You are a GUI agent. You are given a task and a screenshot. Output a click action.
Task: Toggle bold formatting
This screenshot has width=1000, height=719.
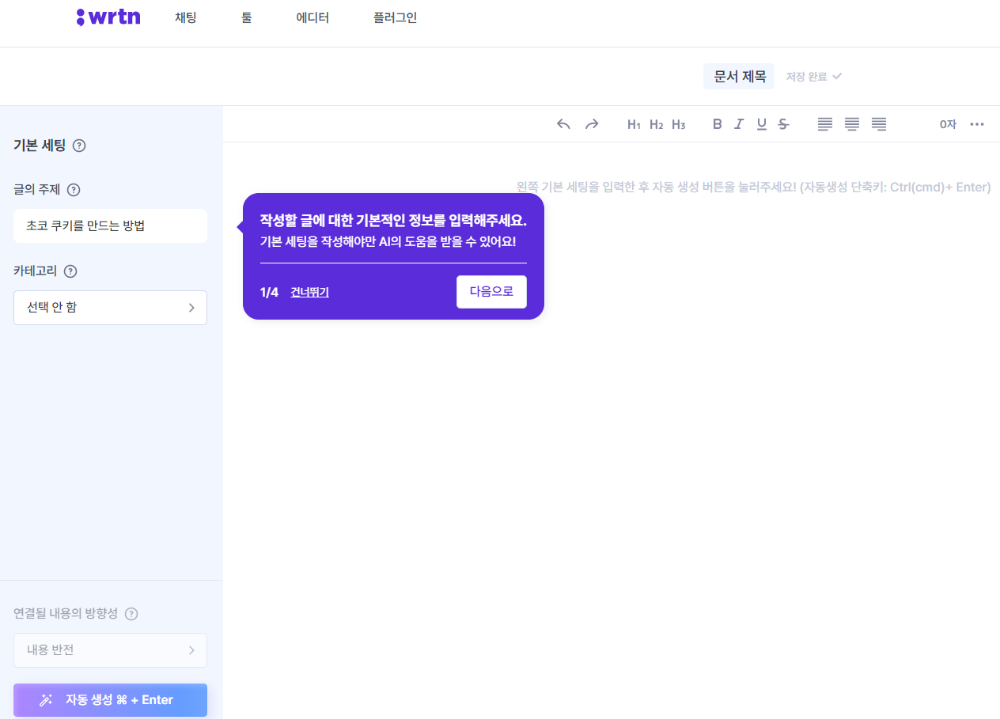pyautogui.click(x=717, y=123)
